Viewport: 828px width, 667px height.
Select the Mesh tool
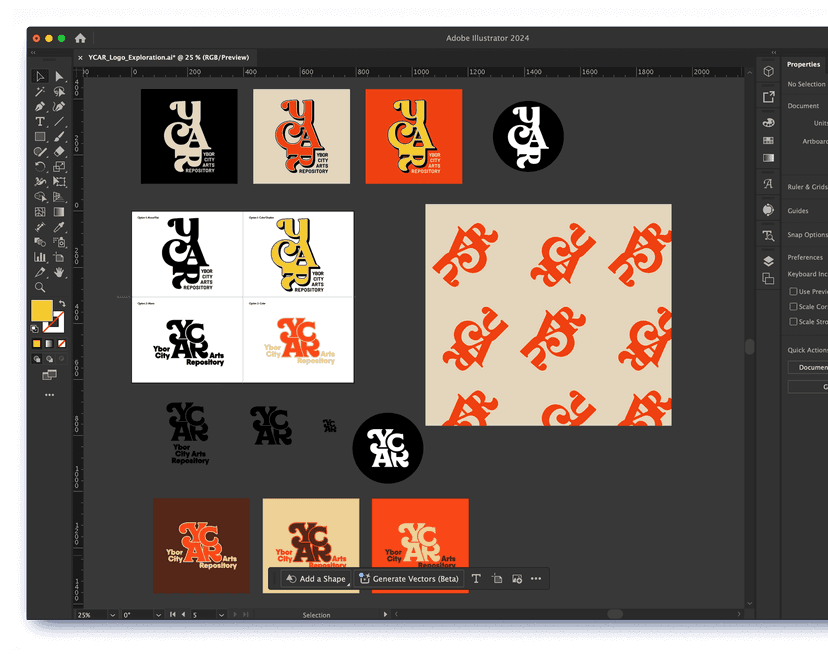40,212
